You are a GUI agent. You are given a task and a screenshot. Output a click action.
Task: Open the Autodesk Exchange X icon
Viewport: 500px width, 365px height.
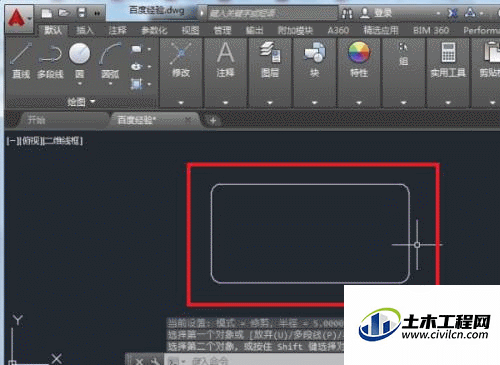[x=452, y=13]
